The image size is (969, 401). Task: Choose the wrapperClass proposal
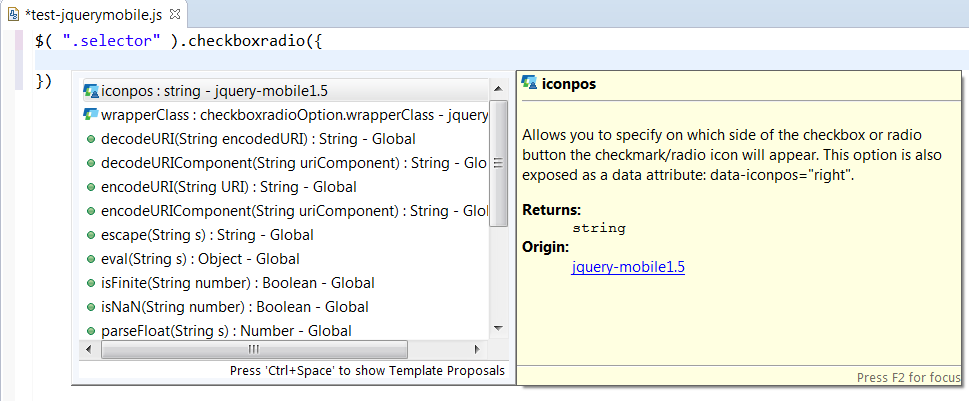click(x=286, y=115)
